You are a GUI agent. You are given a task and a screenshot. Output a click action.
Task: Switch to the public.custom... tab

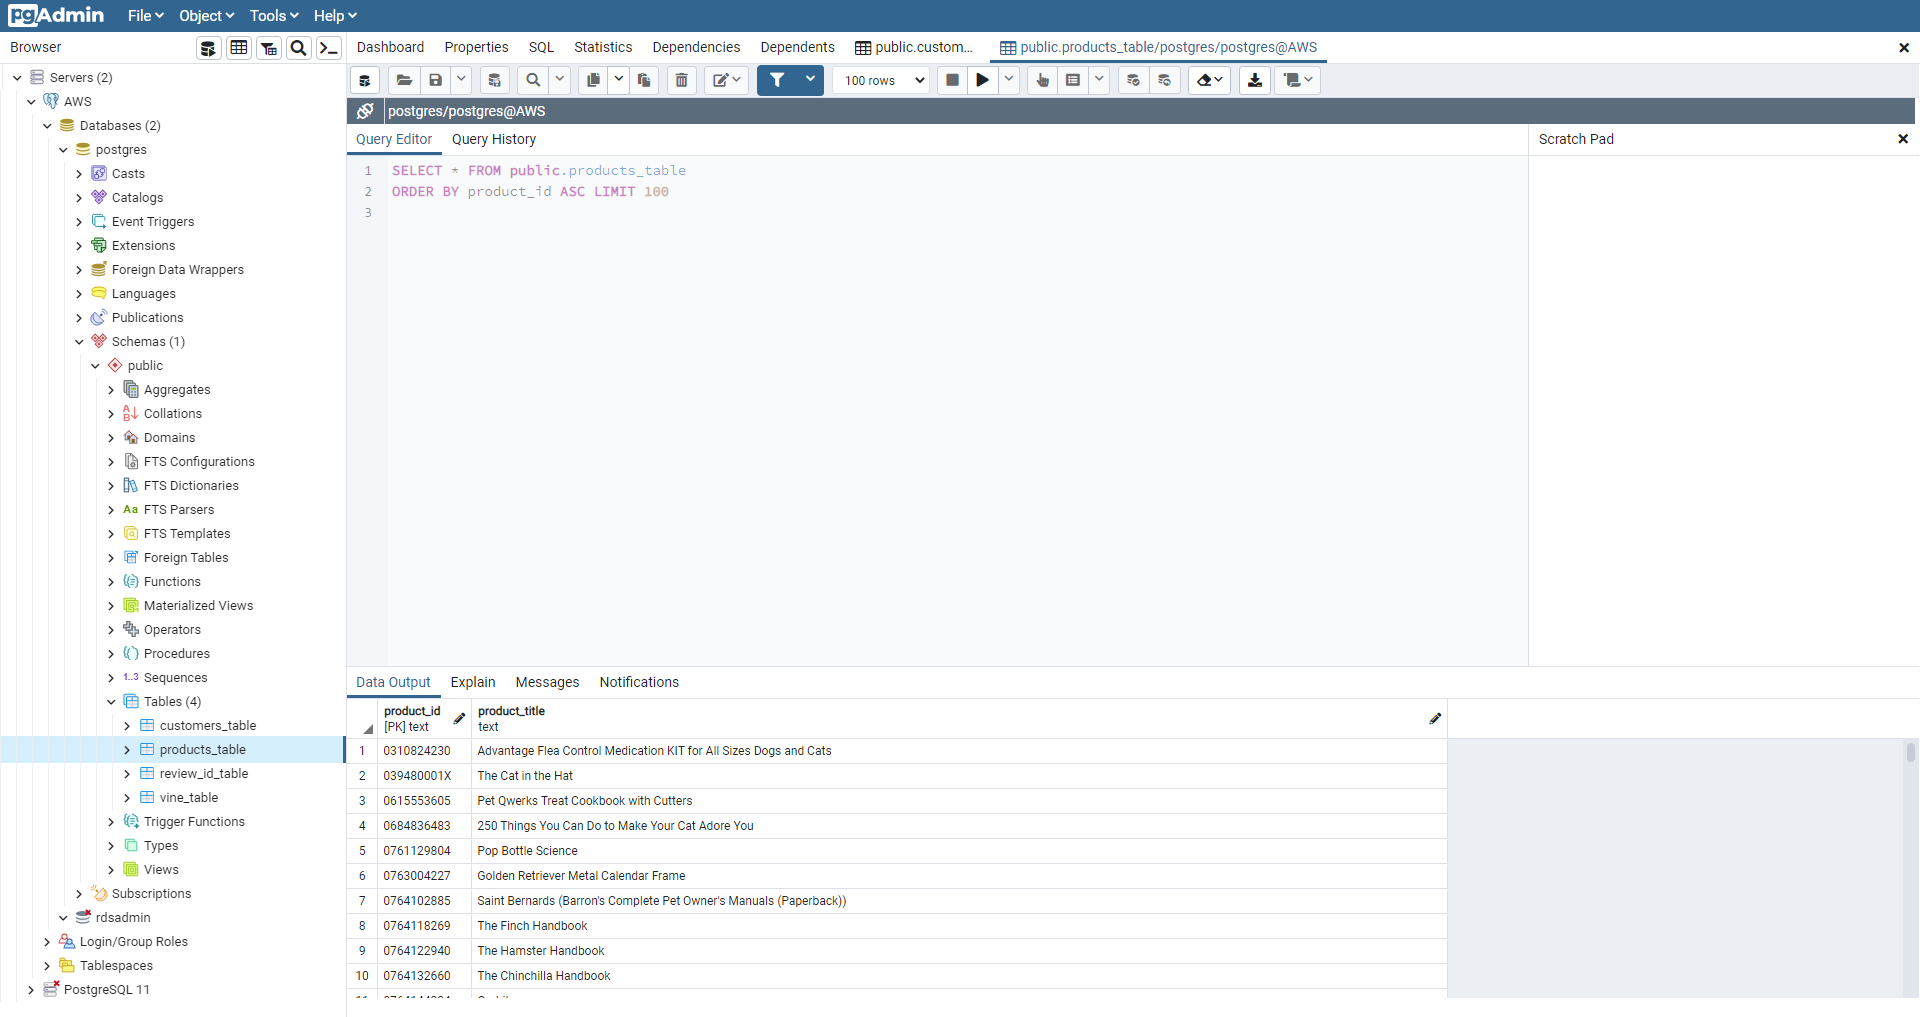point(914,47)
